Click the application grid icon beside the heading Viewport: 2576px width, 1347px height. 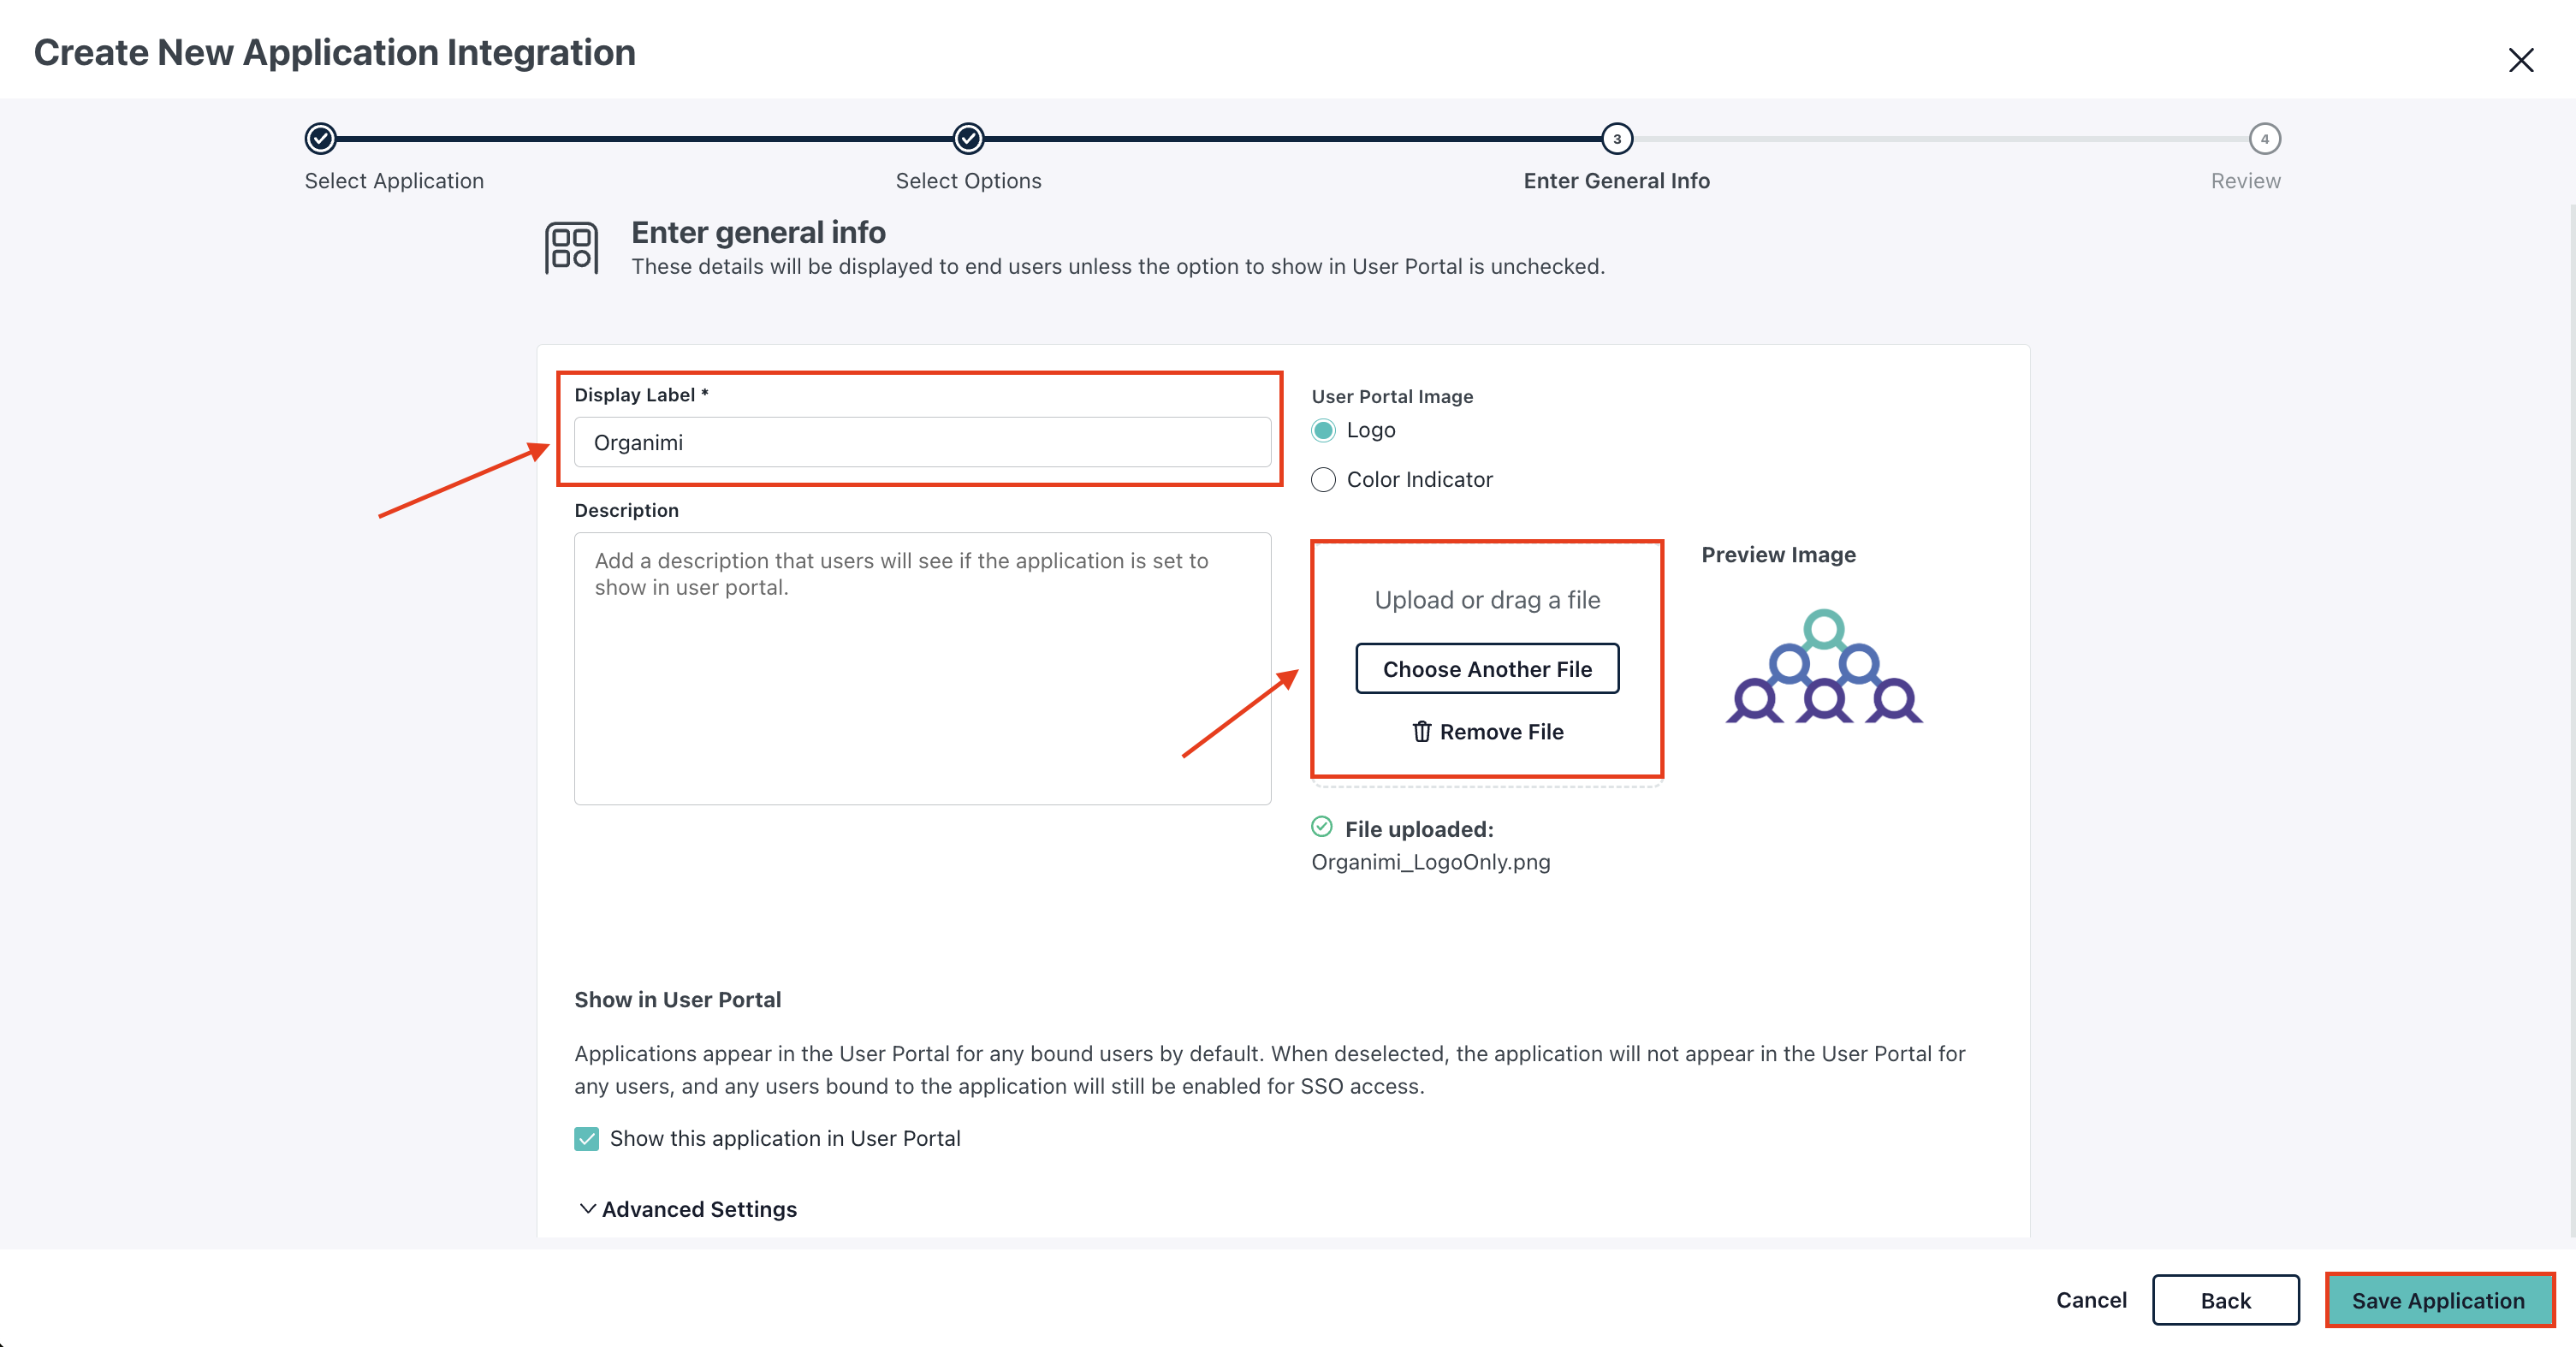click(571, 247)
